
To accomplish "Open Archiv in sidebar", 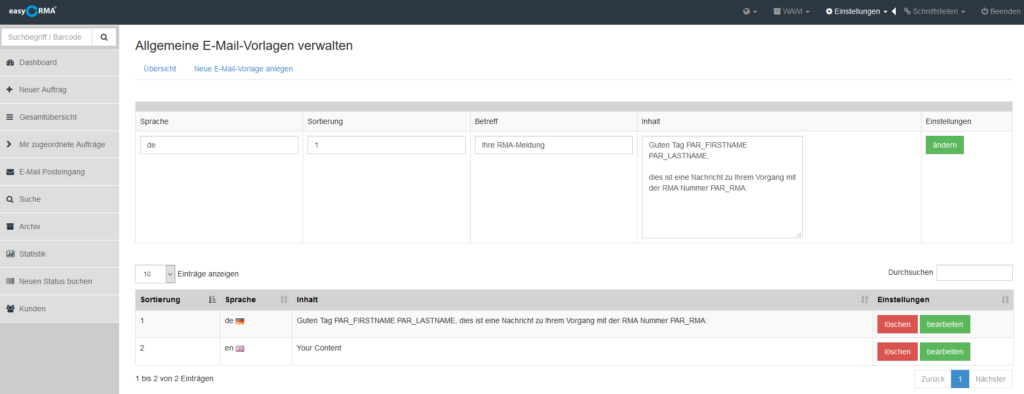I will [59, 227].
